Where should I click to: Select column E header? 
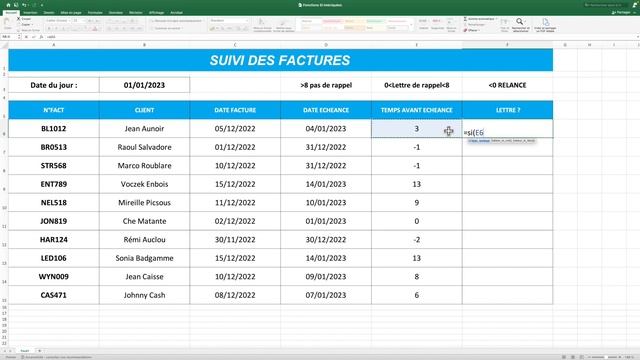tap(416, 44)
